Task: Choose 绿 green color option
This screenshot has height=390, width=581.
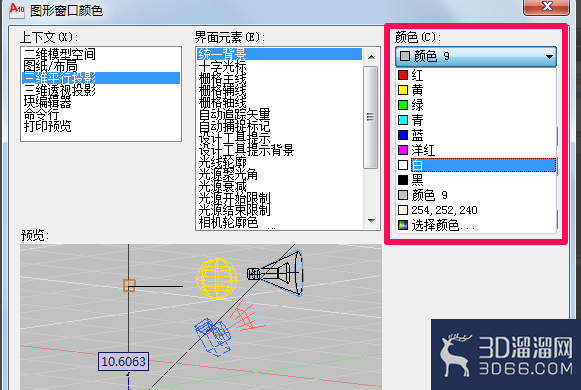Action: pyautogui.click(x=476, y=105)
